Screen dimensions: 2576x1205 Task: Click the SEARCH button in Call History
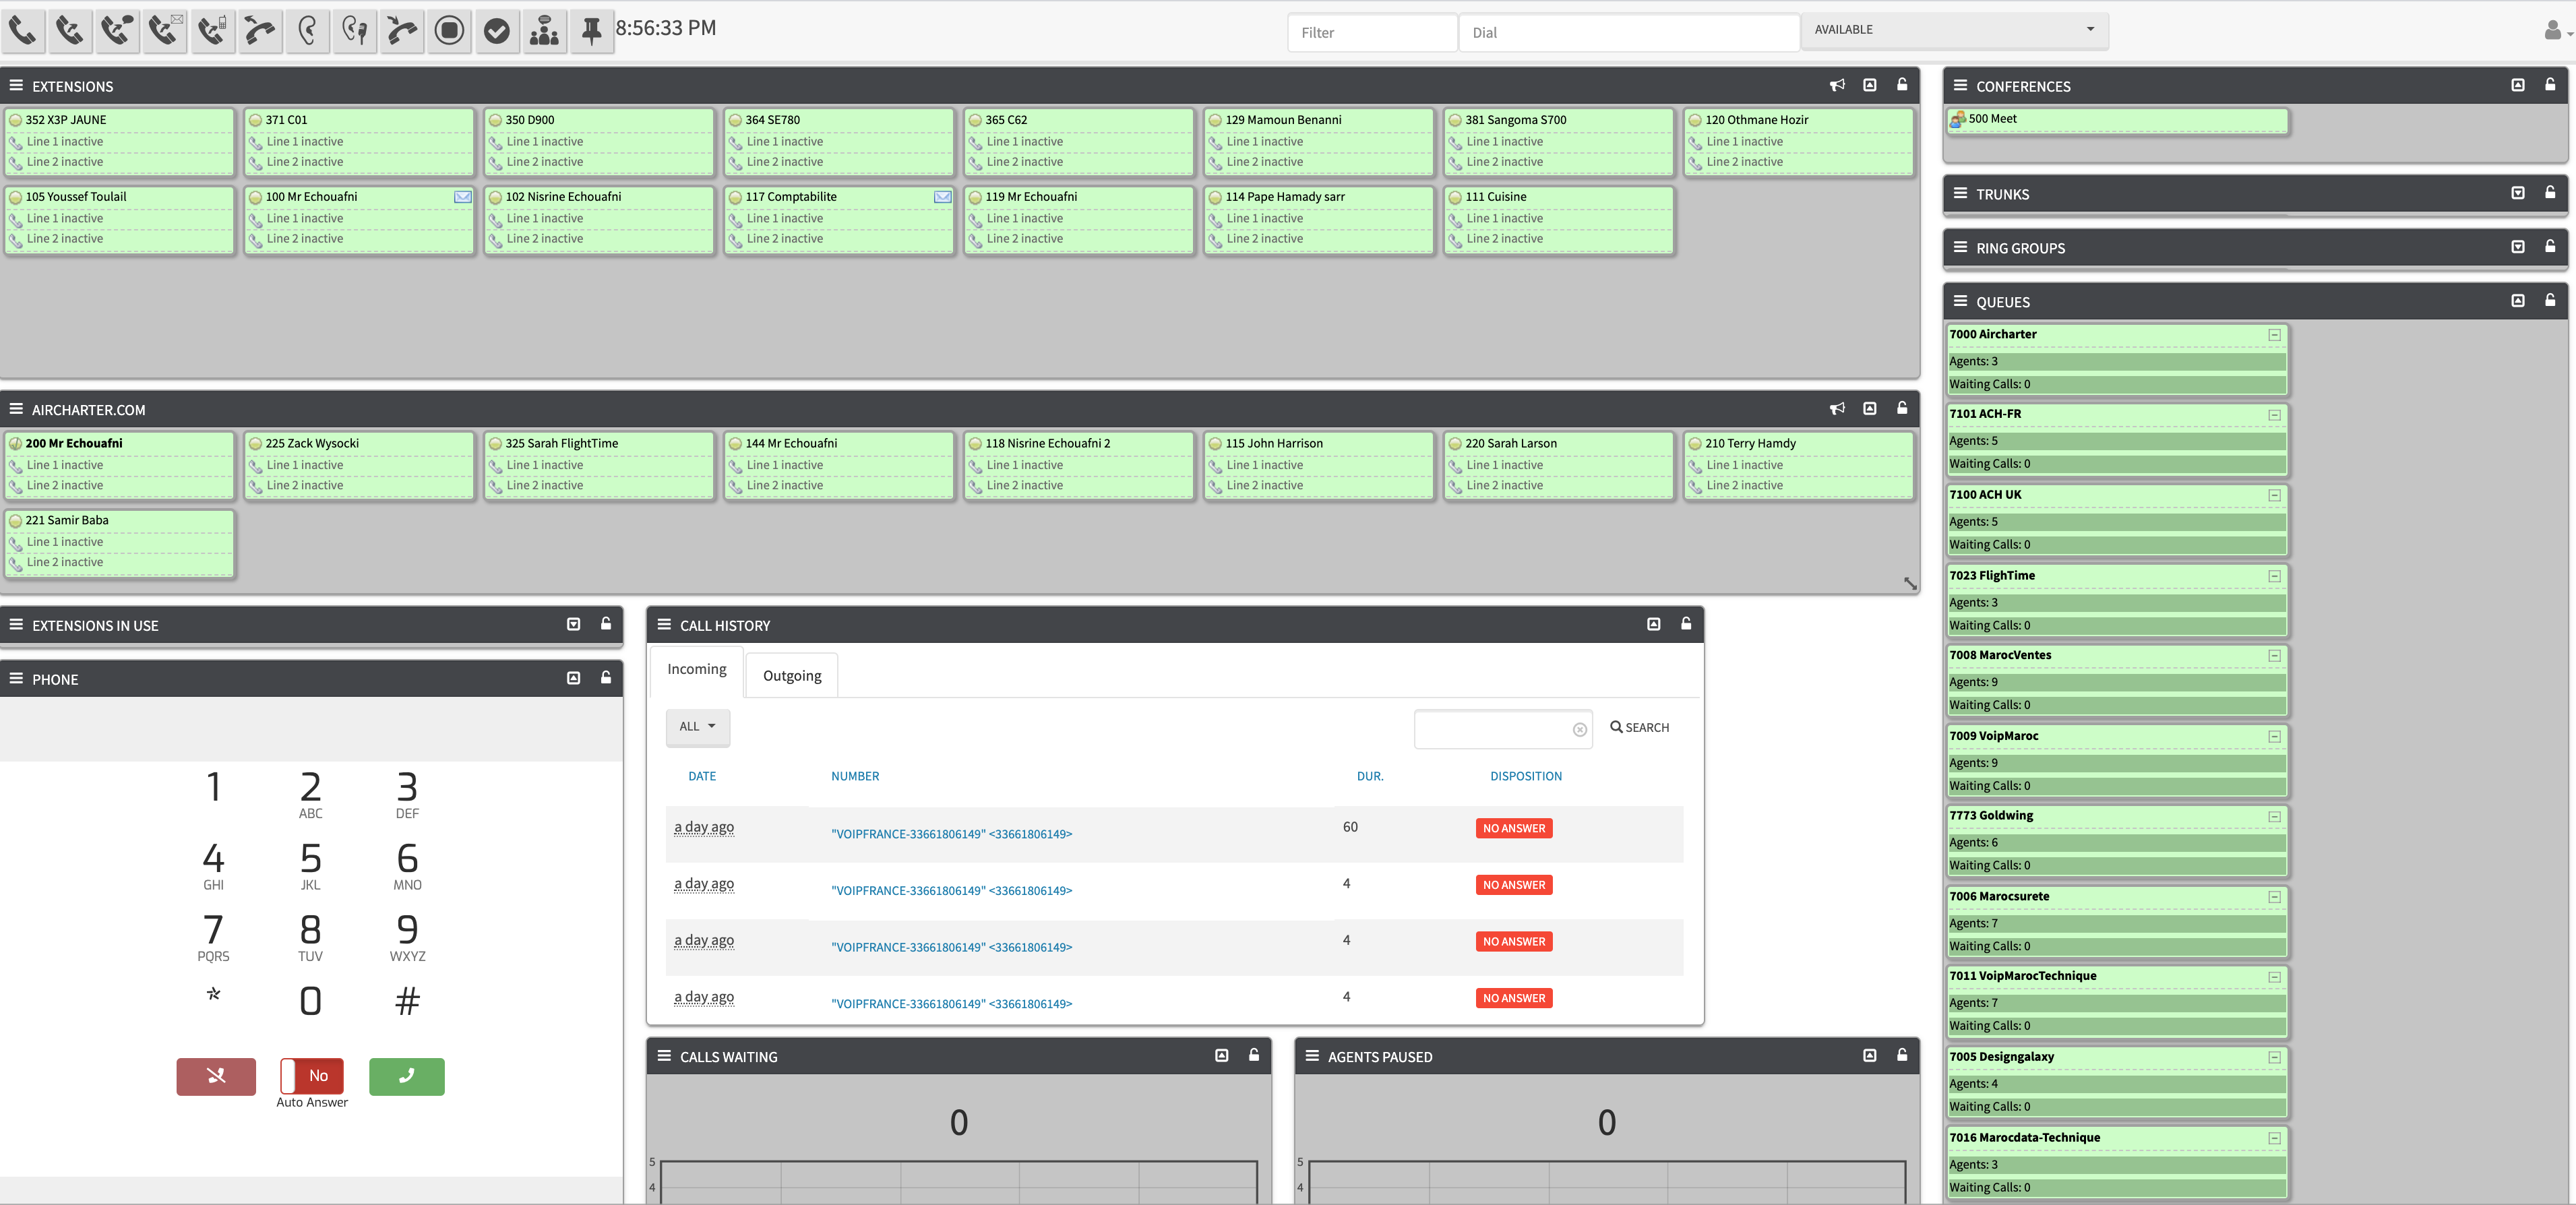pyautogui.click(x=1640, y=728)
